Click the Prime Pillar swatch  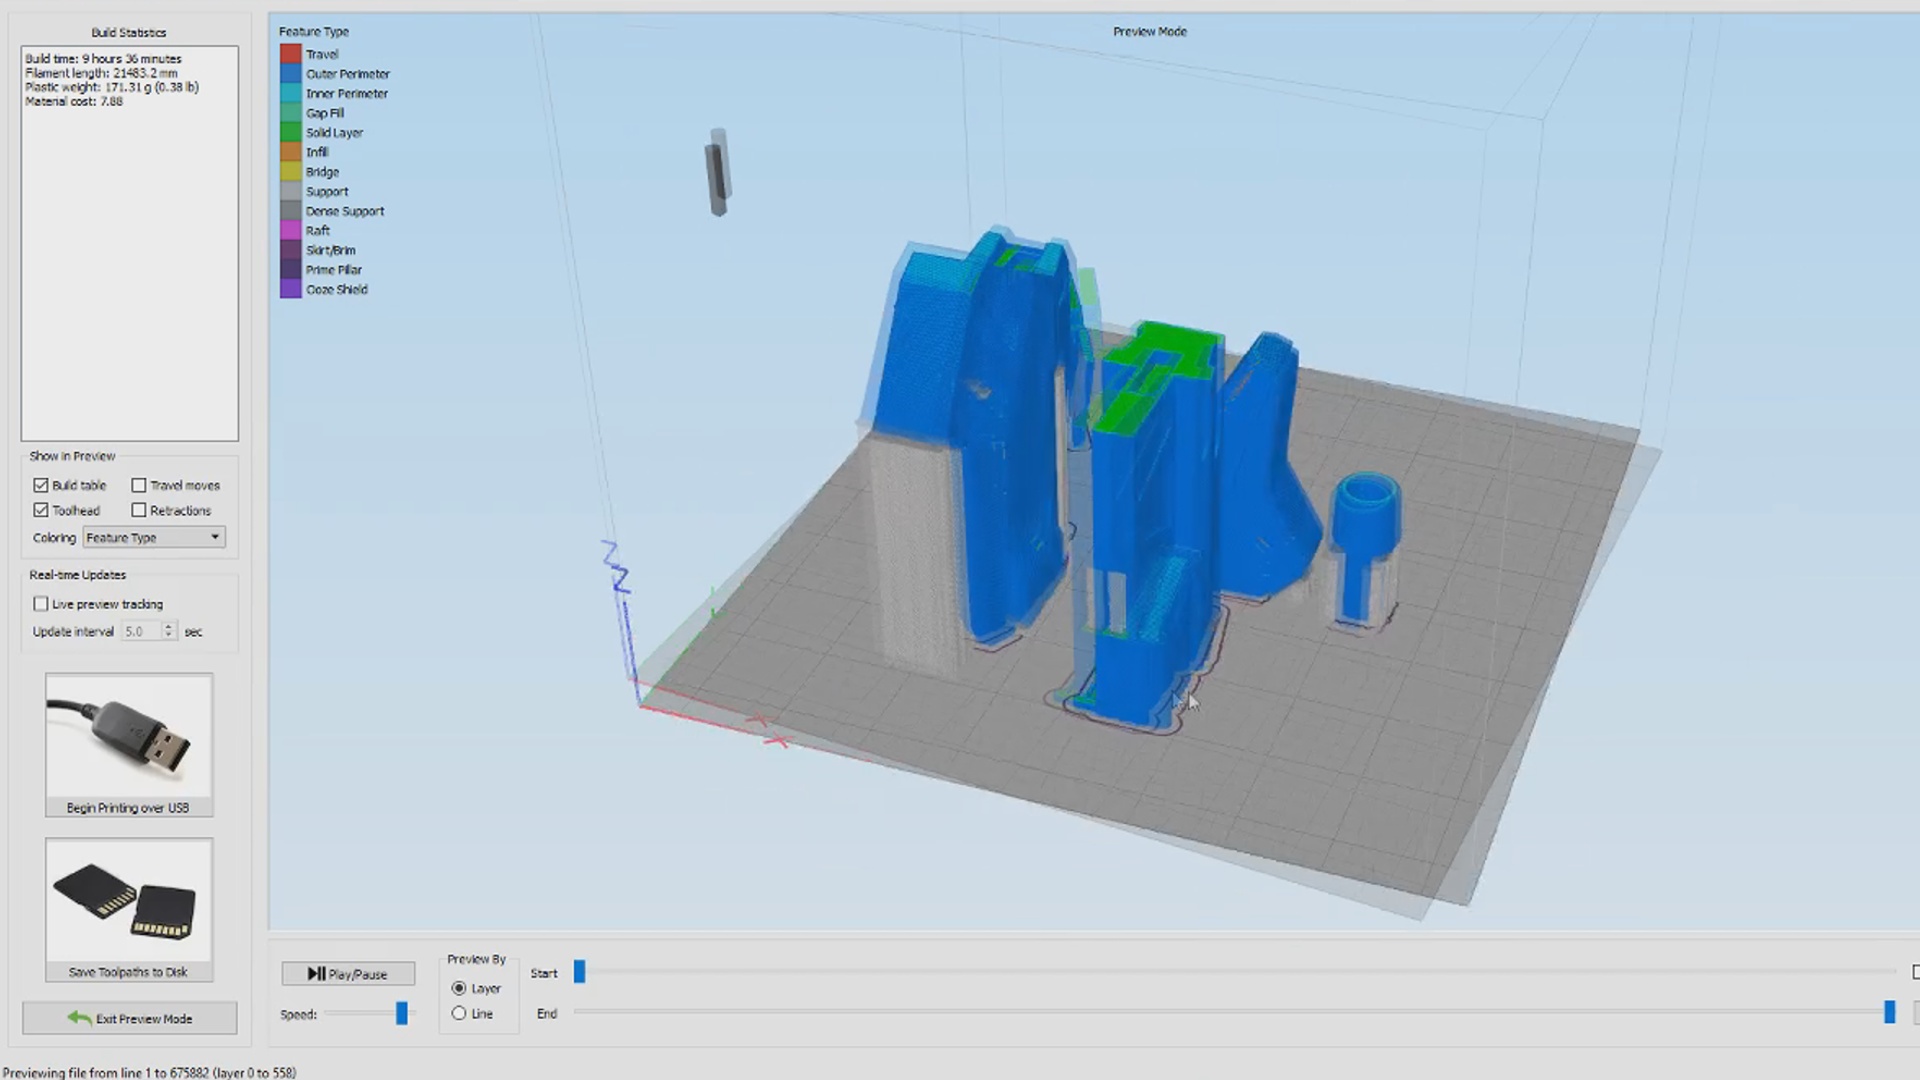tap(290, 270)
